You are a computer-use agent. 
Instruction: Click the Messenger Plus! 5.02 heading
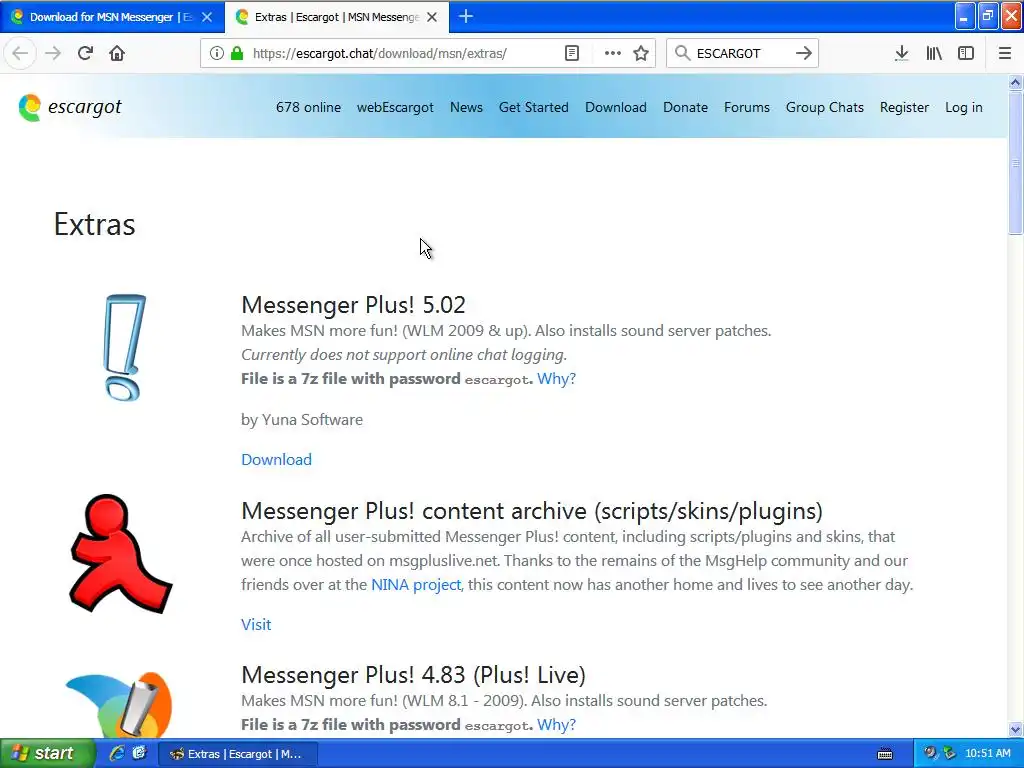pyautogui.click(x=353, y=305)
